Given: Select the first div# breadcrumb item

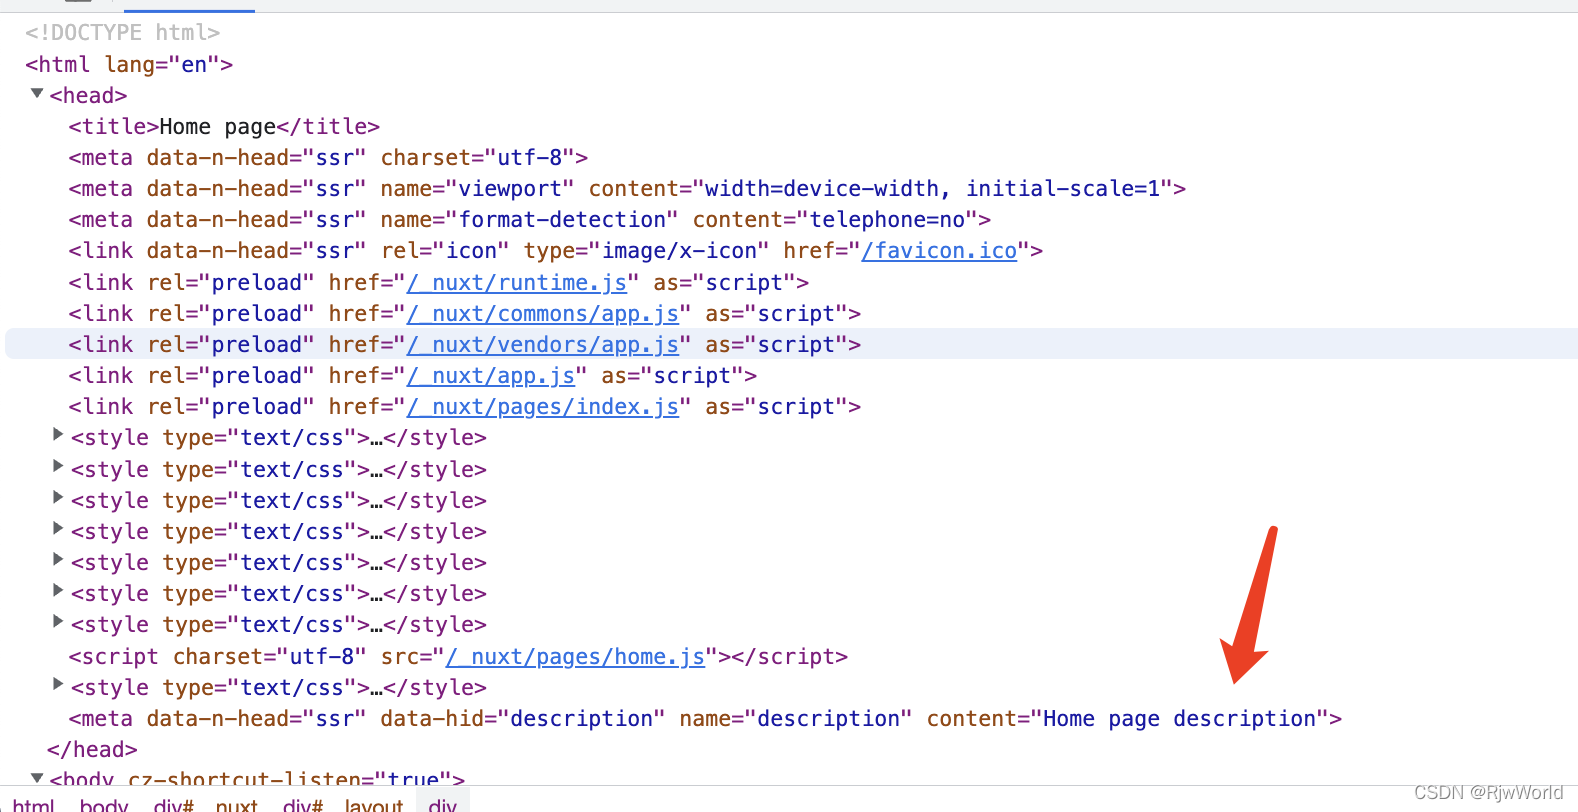Looking at the screenshot, I should click(x=173, y=804).
